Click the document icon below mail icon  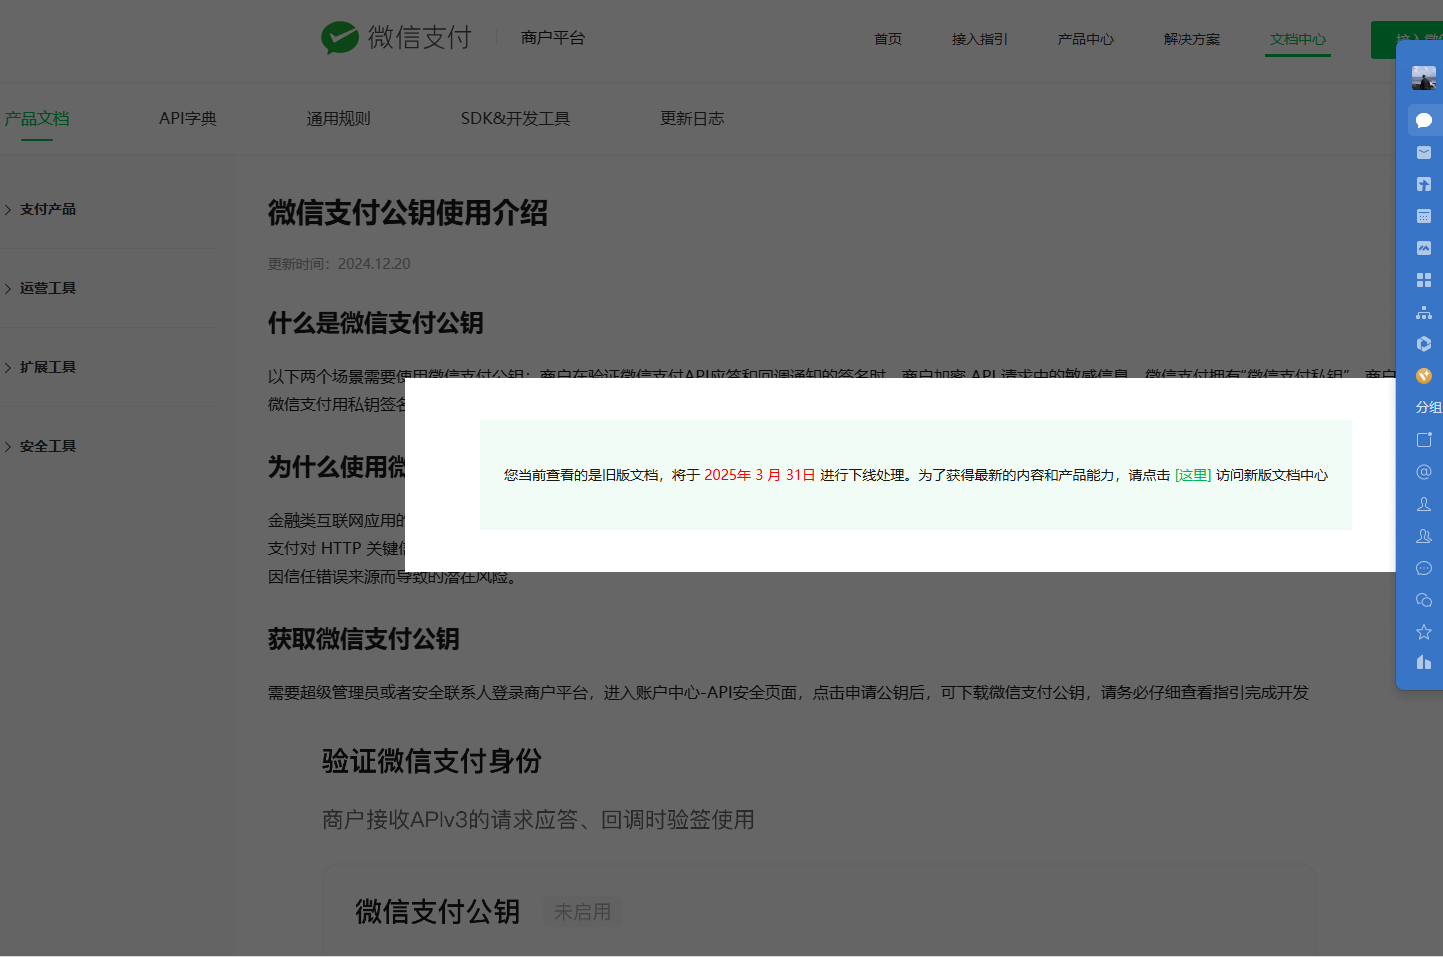pos(1424,184)
